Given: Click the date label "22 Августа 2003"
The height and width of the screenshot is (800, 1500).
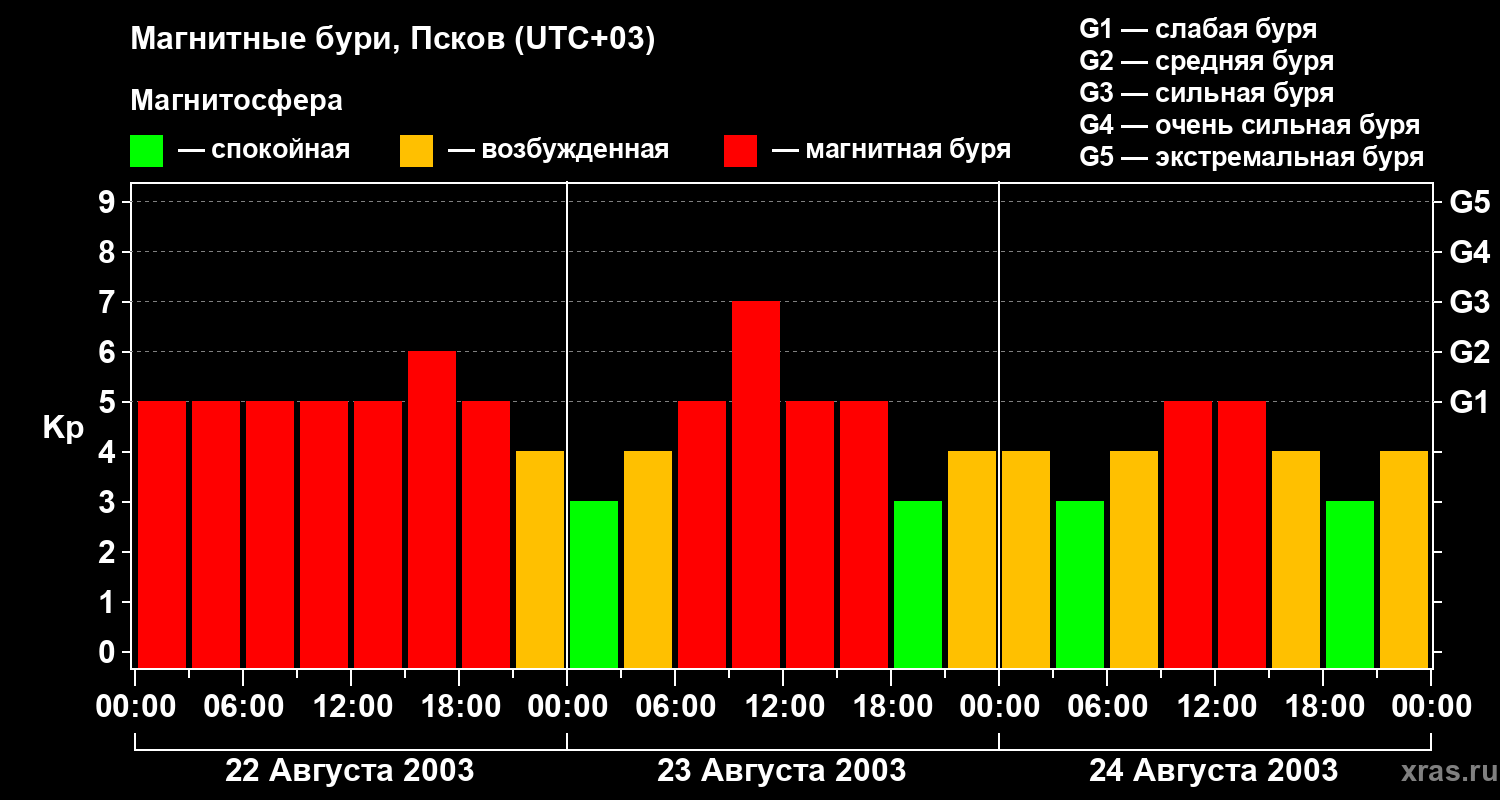Looking at the screenshot, I should (x=350, y=770).
